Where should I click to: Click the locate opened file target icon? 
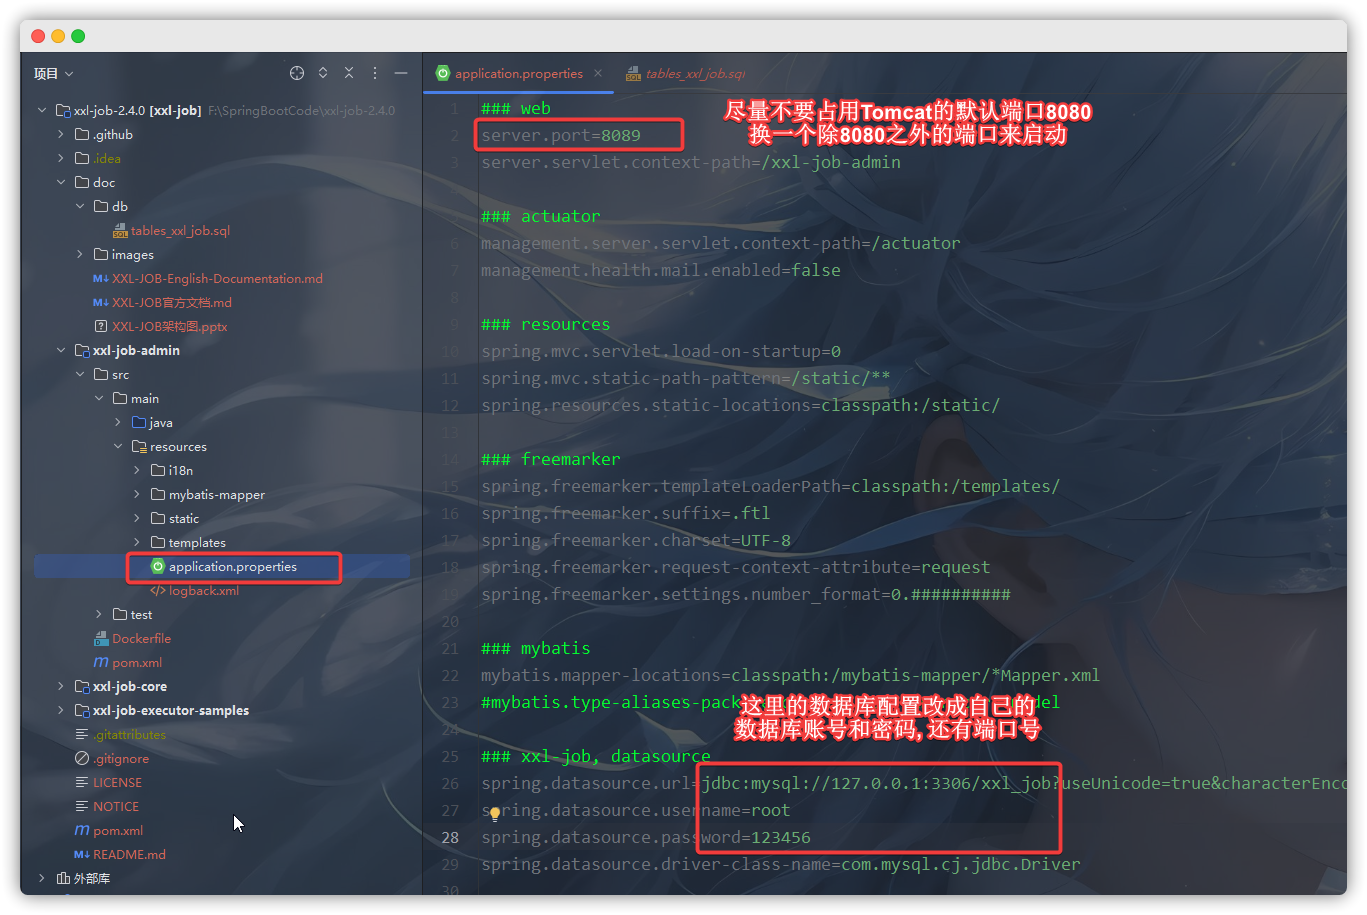pos(297,73)
